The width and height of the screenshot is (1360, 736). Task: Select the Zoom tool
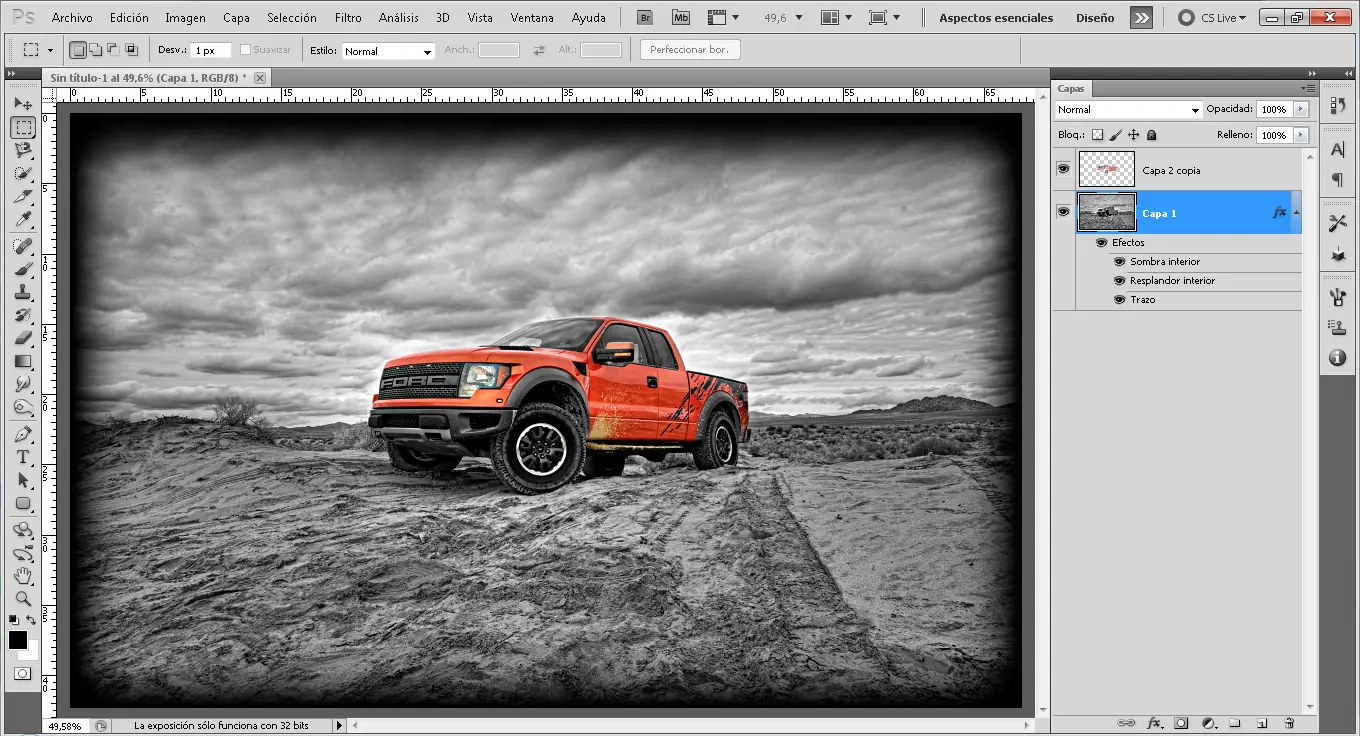point(23,599)
